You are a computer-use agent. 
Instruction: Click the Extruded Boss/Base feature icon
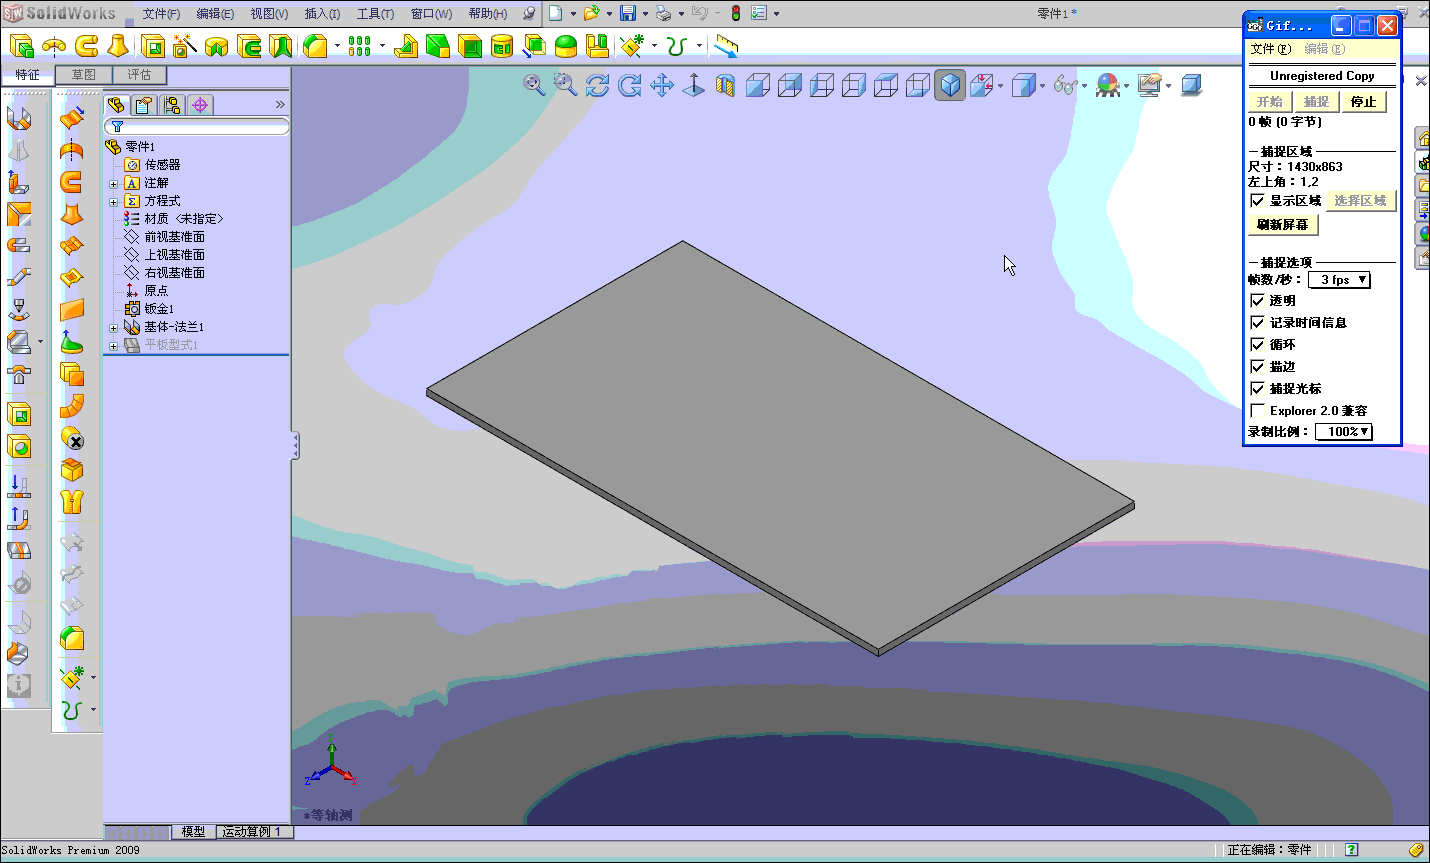click(x=23, y=46)
